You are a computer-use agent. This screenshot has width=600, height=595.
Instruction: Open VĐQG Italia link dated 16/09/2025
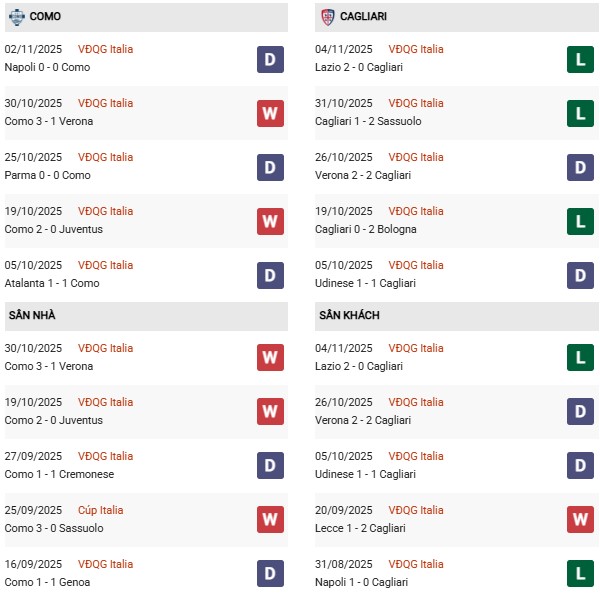105,564
